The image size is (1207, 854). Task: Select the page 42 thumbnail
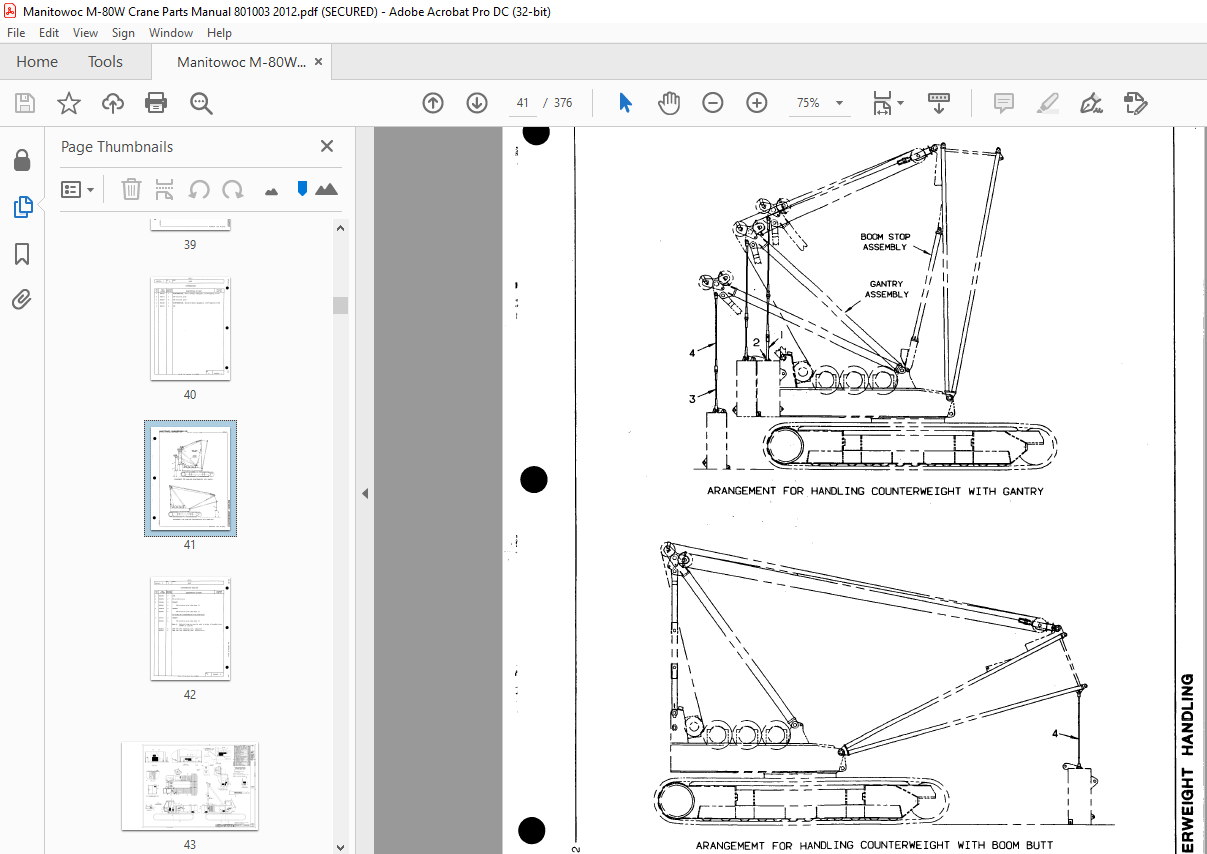tap(190, 629)
